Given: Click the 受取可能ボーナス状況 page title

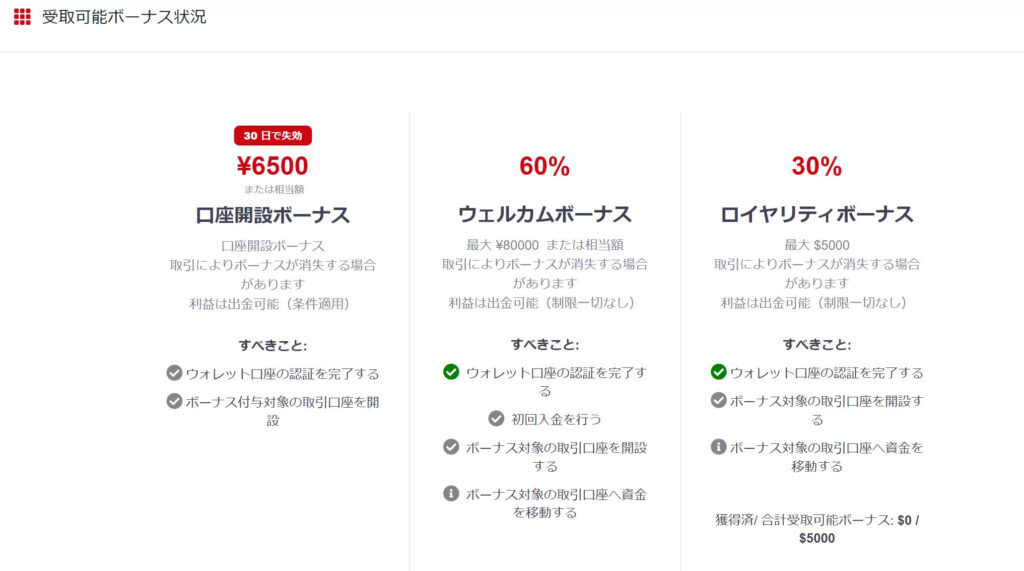Looking at the screenshot, I should pyautogui.click(x=124, y=17).
